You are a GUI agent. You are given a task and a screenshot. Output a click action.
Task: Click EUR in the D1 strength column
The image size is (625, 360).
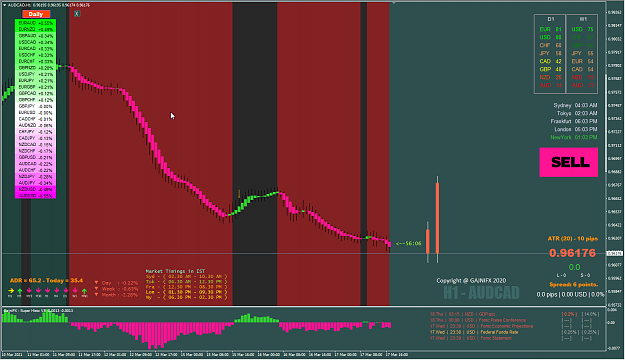545,30
